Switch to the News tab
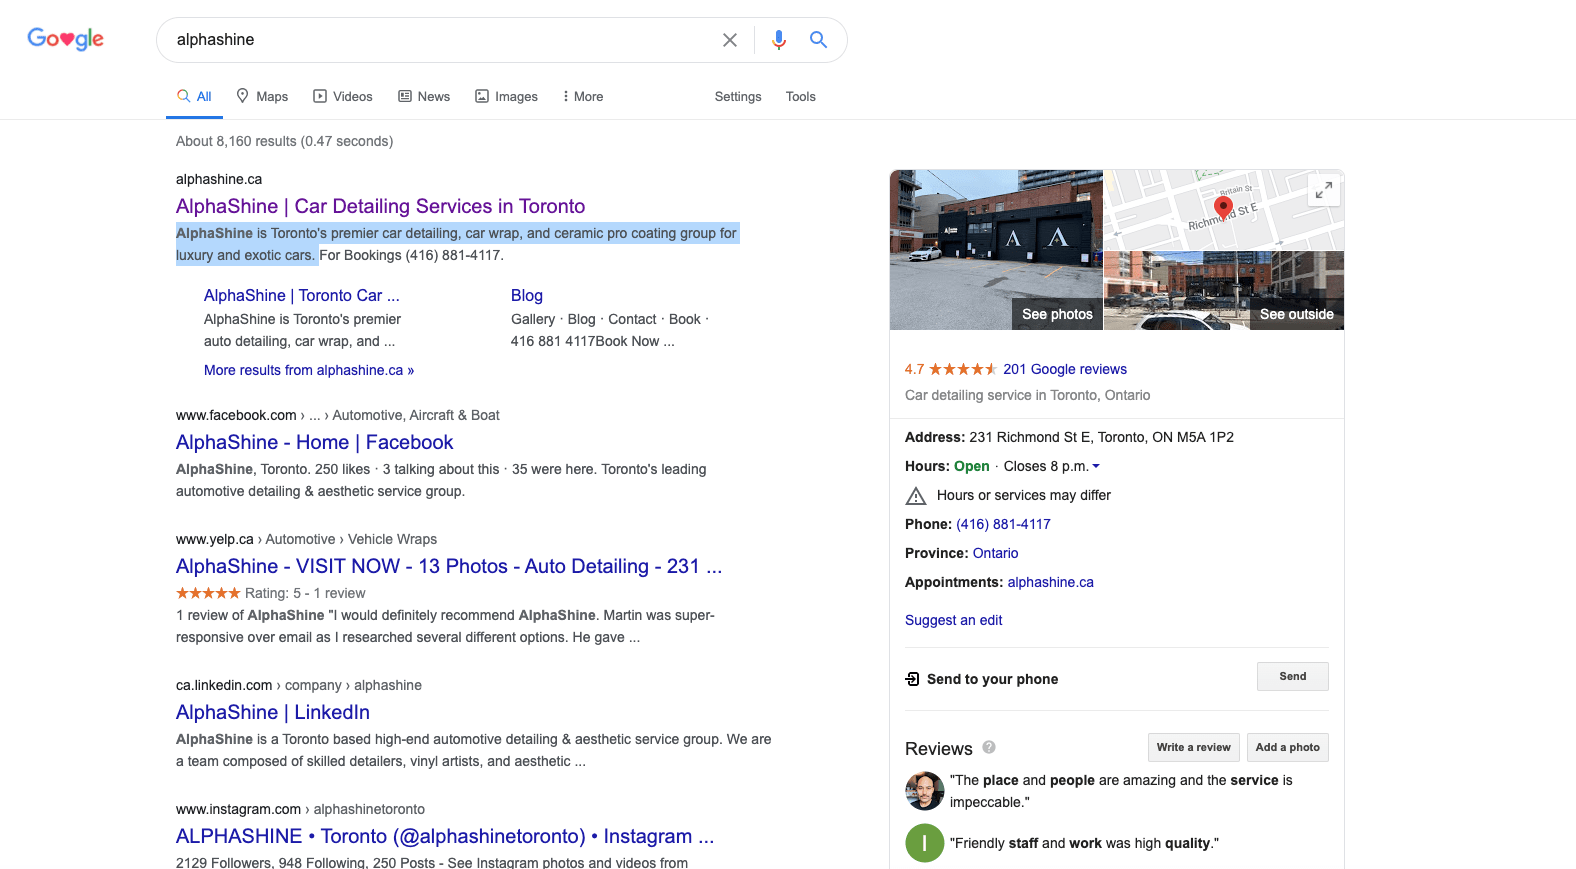The height and width of the screenshot is (869, 1576). pyautogui.click(x=424, y=97)
